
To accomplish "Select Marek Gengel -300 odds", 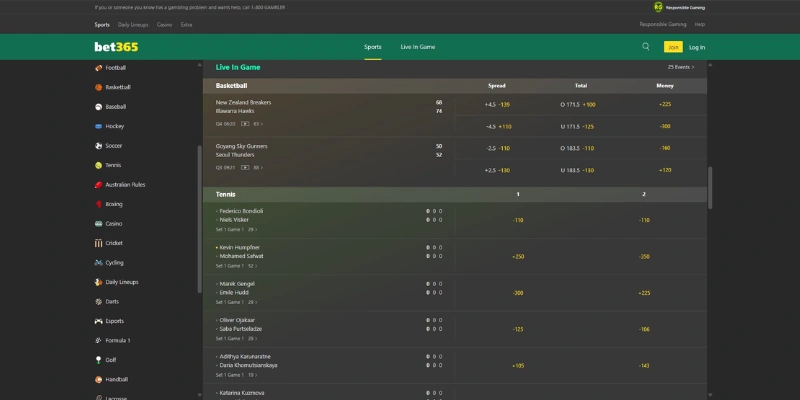I will click(518, 293).
